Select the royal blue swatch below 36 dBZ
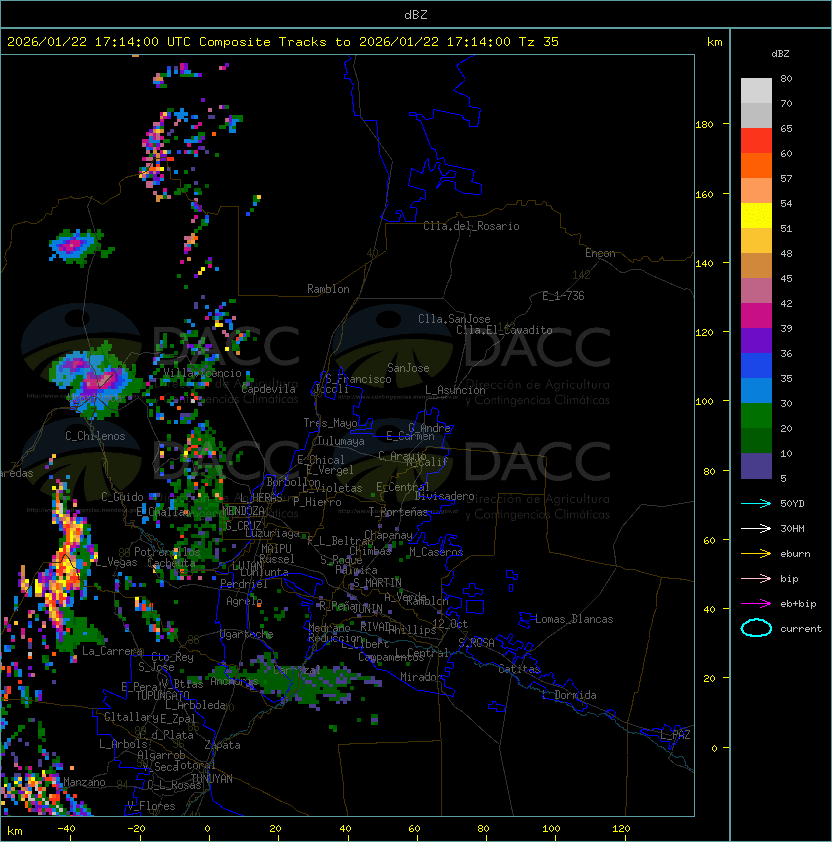 coord(756,366)
